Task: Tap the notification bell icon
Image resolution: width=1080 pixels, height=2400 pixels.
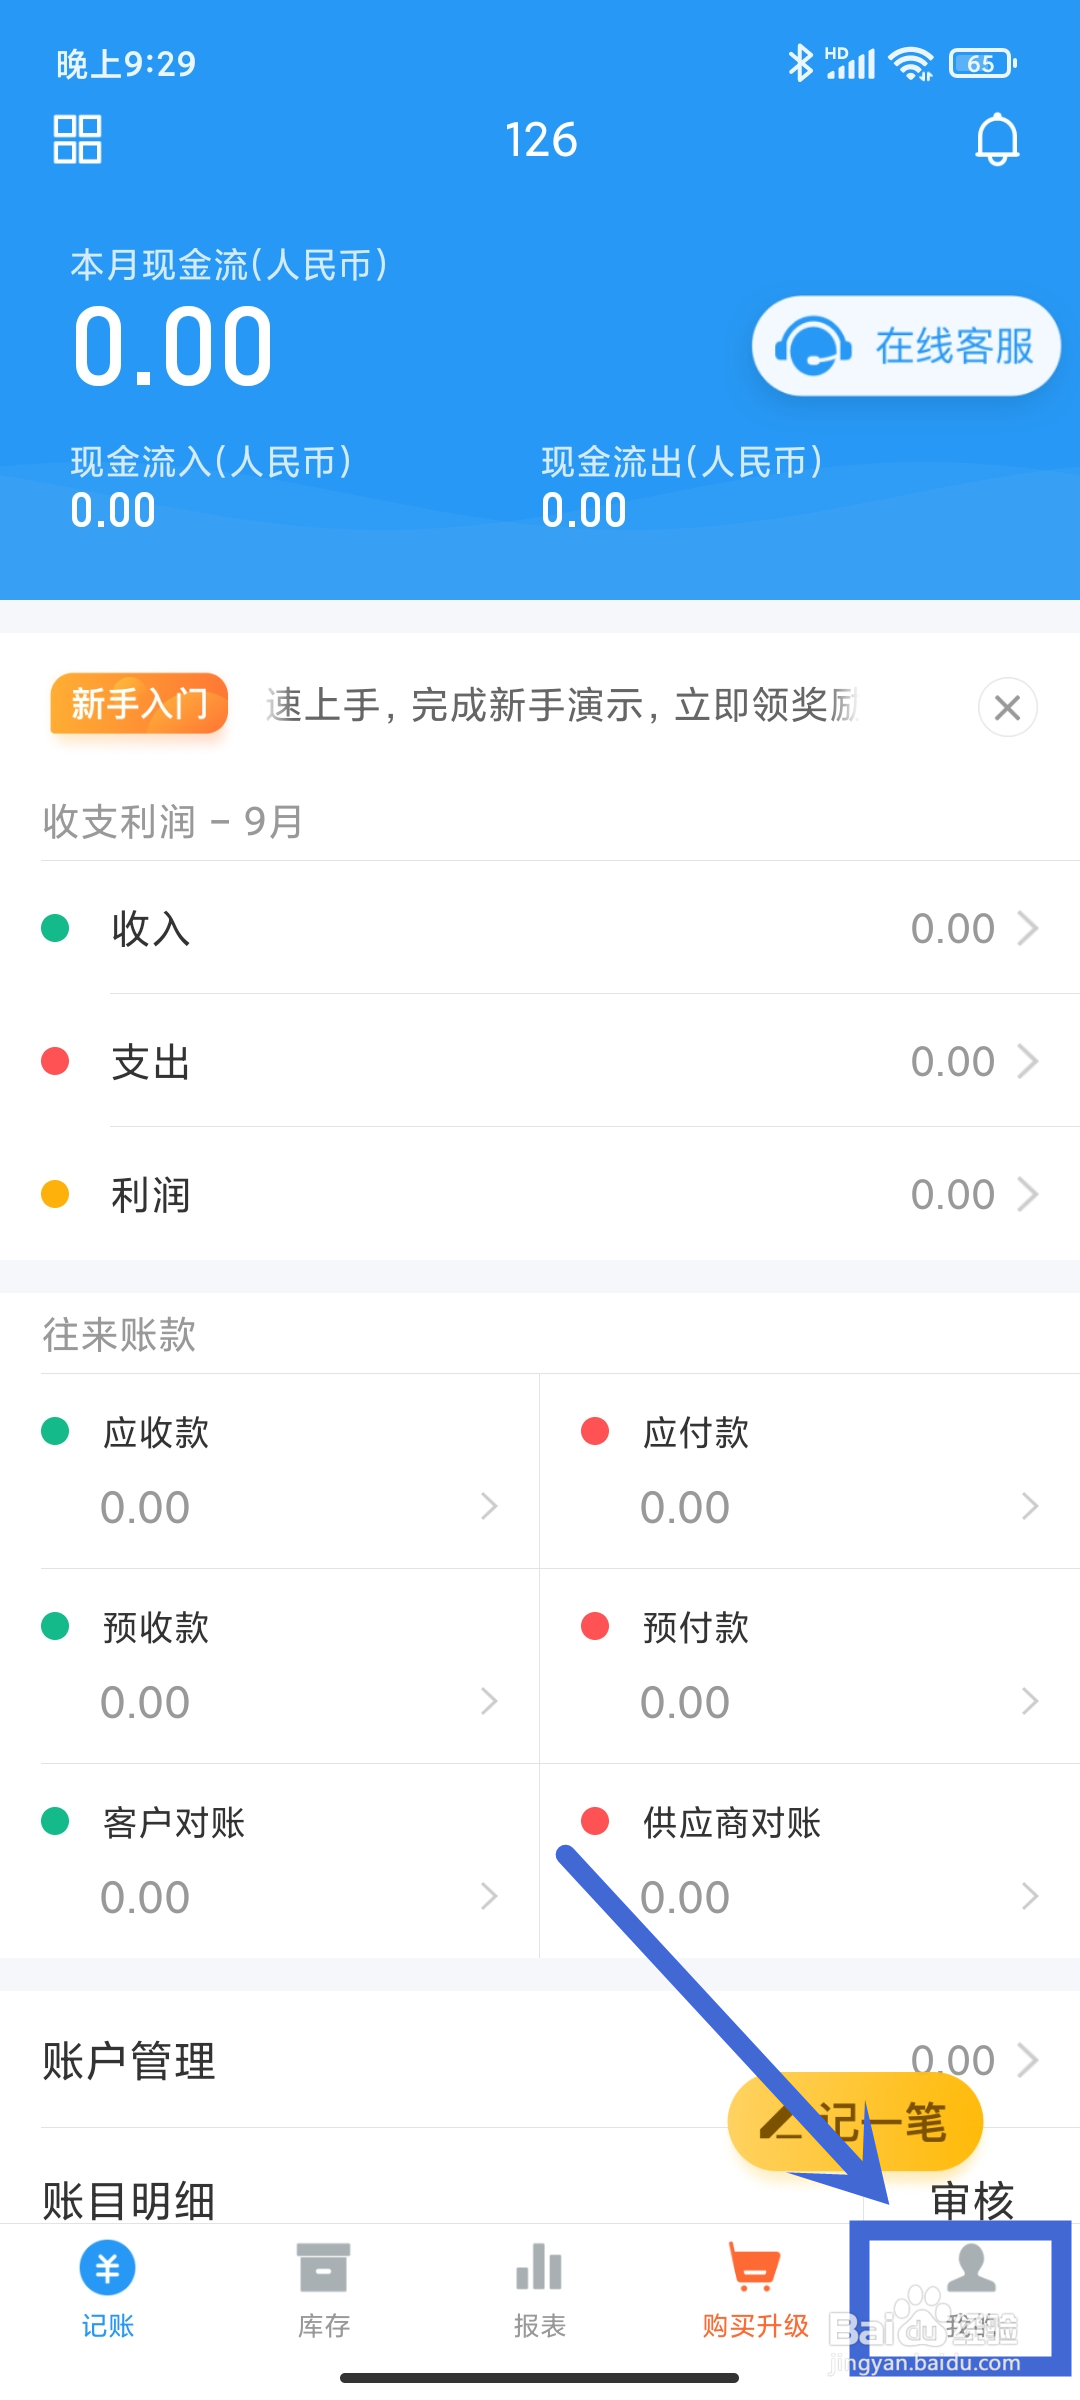Action: click(x=997, y=139)
